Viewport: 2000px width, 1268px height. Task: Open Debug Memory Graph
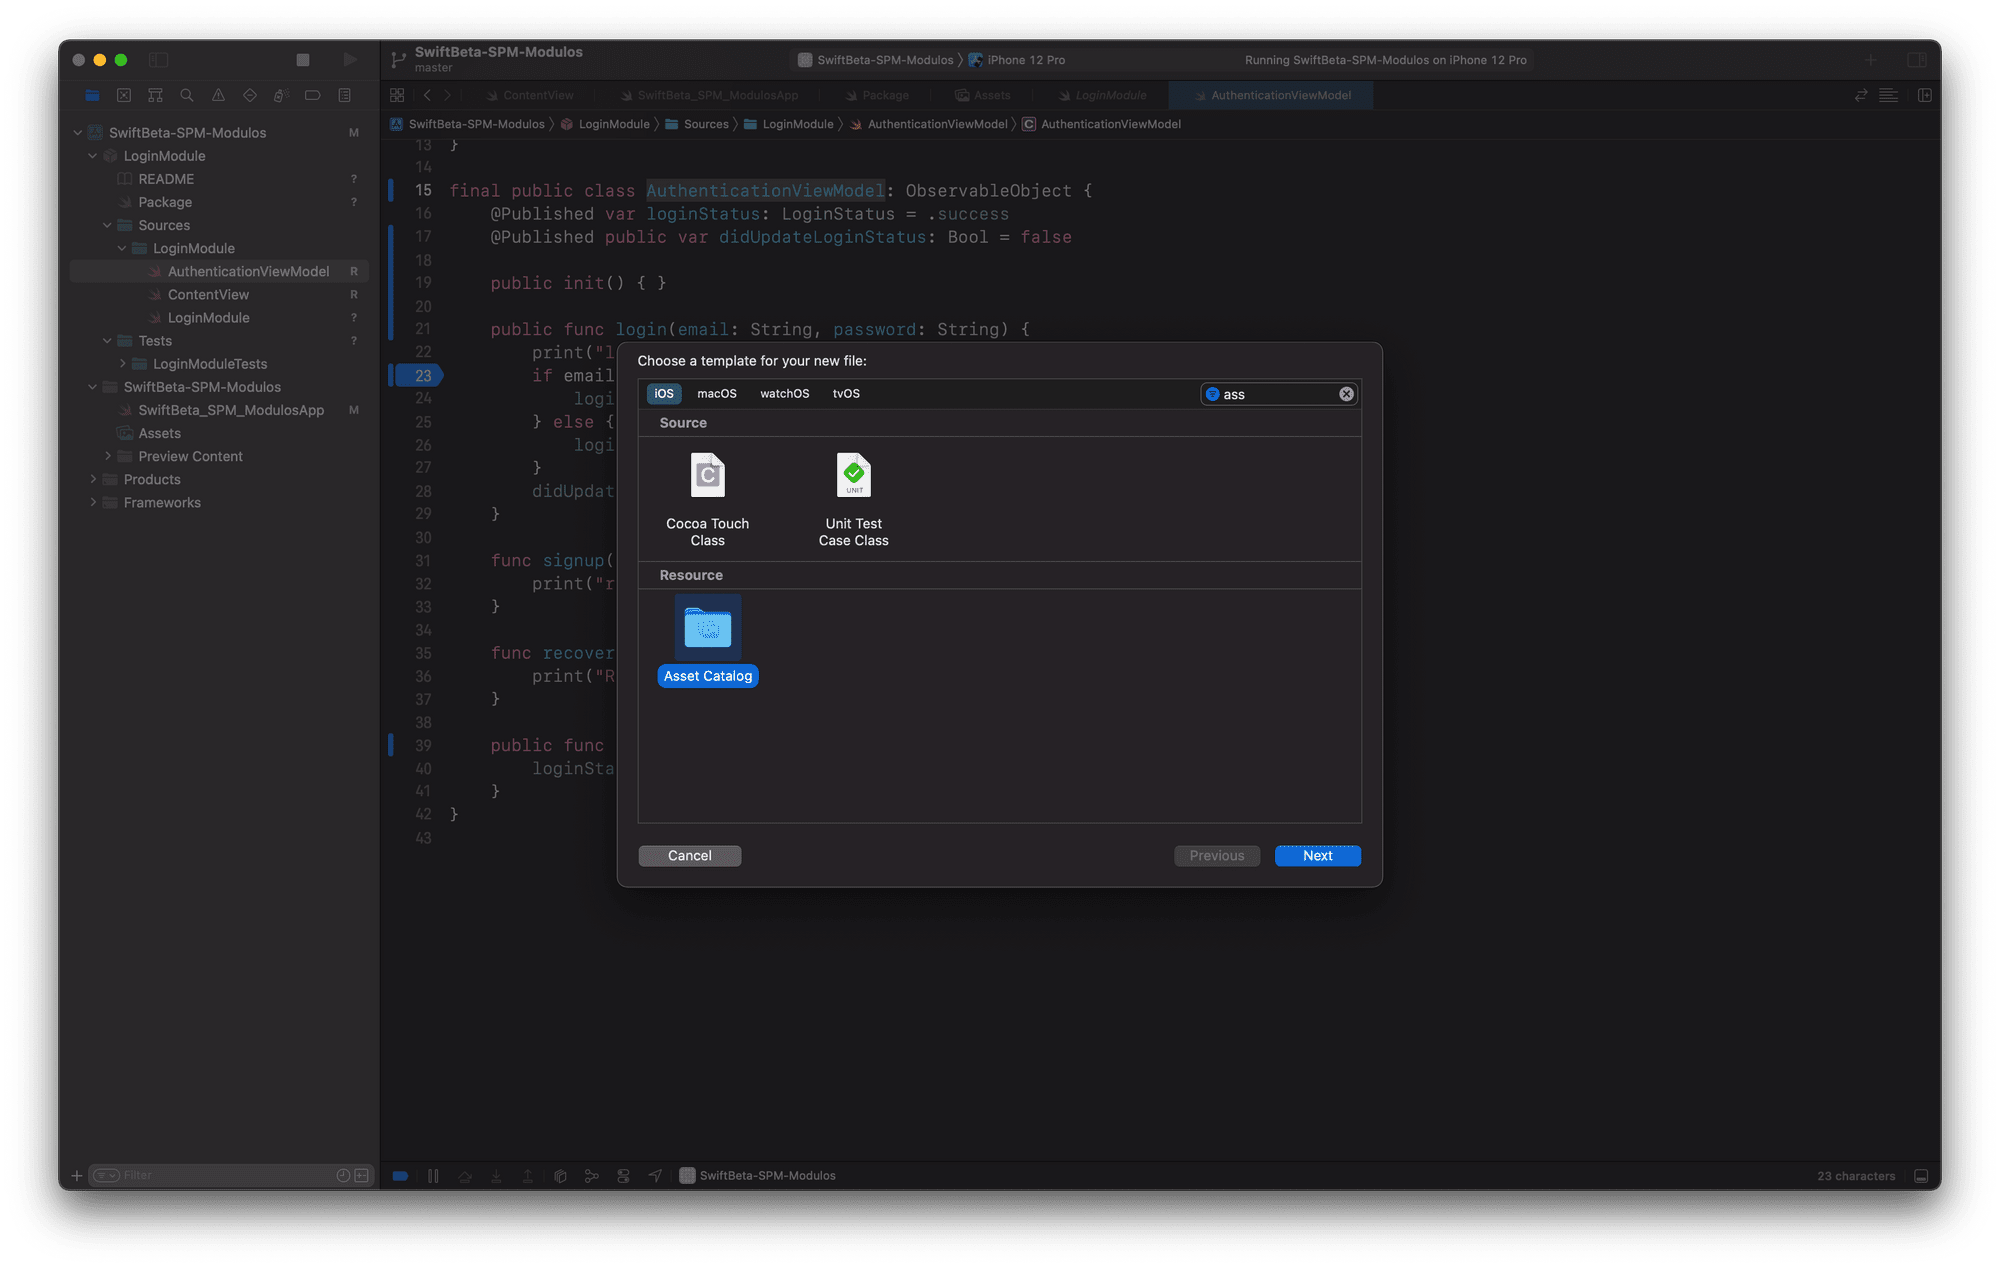[x=592, y=1176]
